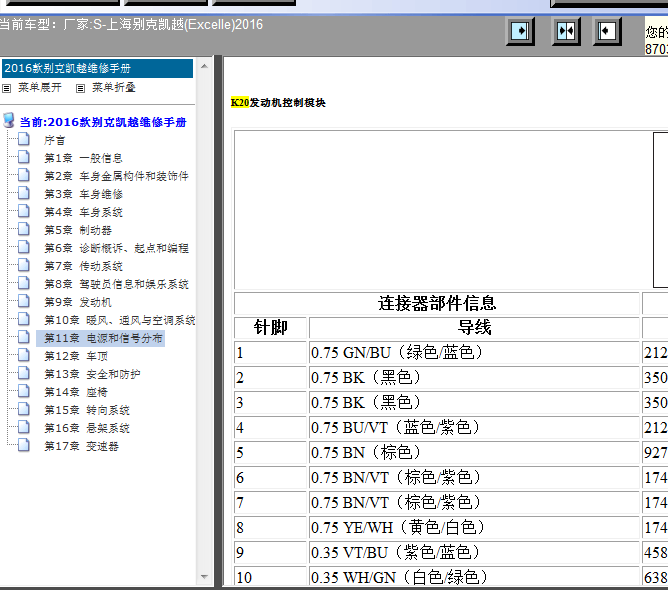Click the split-arrows center layout icon

point(566,31)
